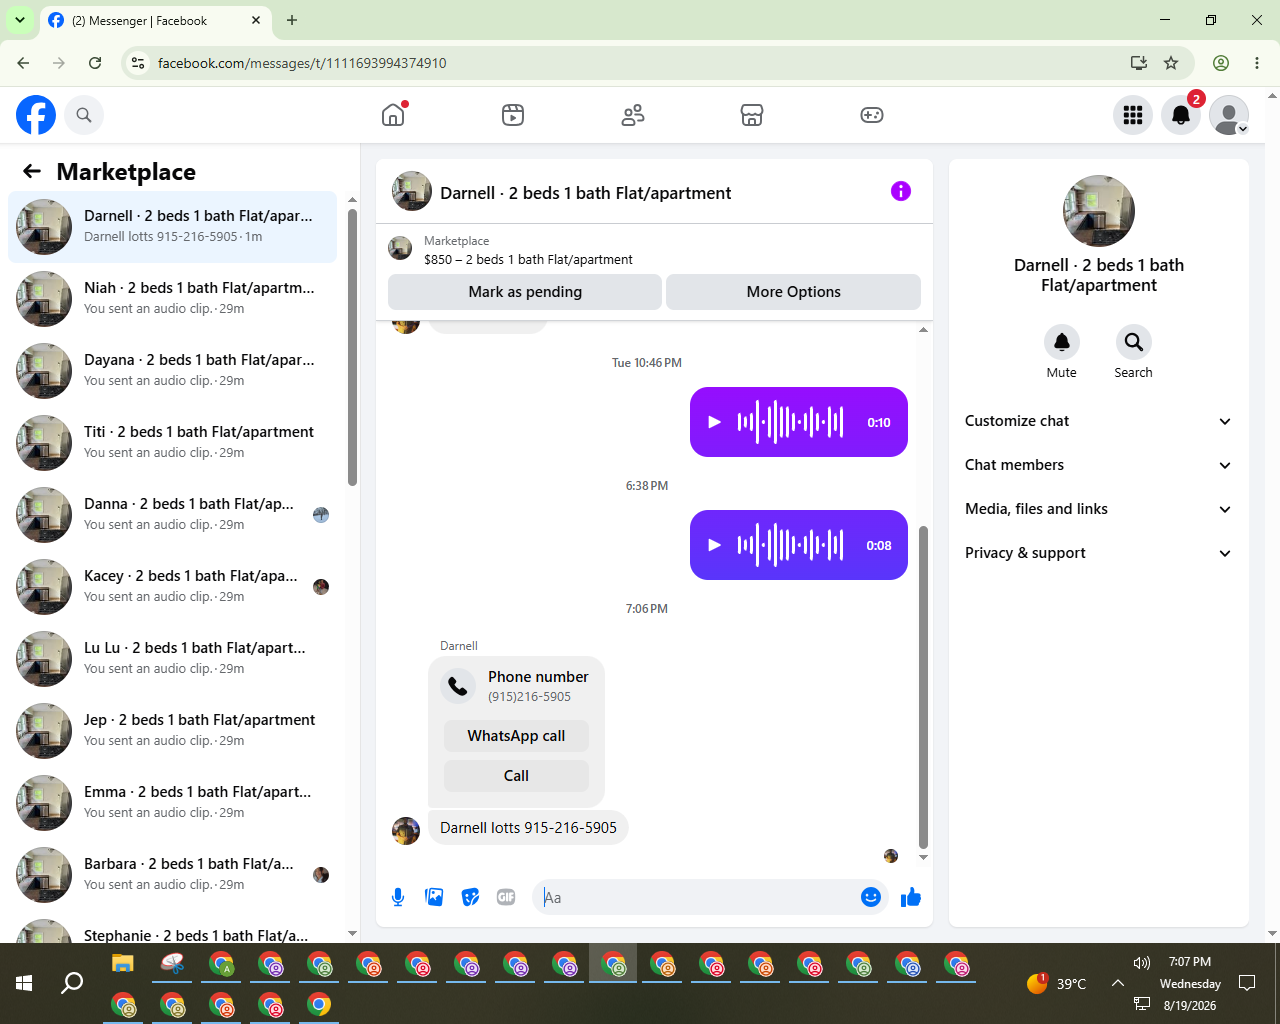
Task: Open a new browser tab
Action: coord(292,20)
